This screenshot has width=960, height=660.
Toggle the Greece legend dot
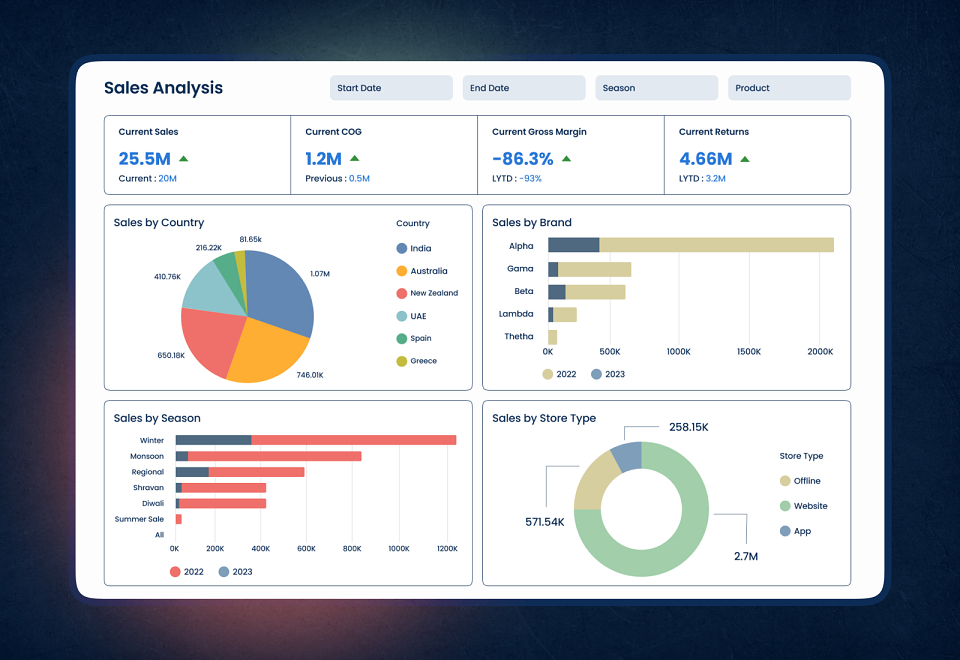(402, 361)
